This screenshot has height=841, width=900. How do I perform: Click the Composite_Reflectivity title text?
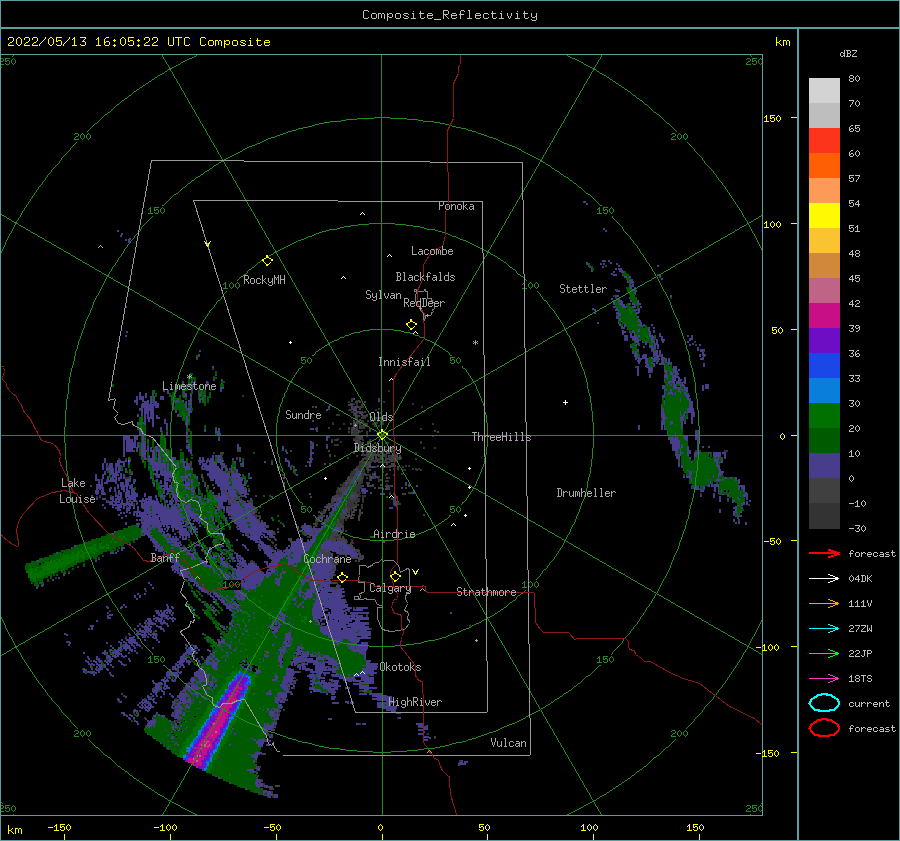click(x=450, y=15)
